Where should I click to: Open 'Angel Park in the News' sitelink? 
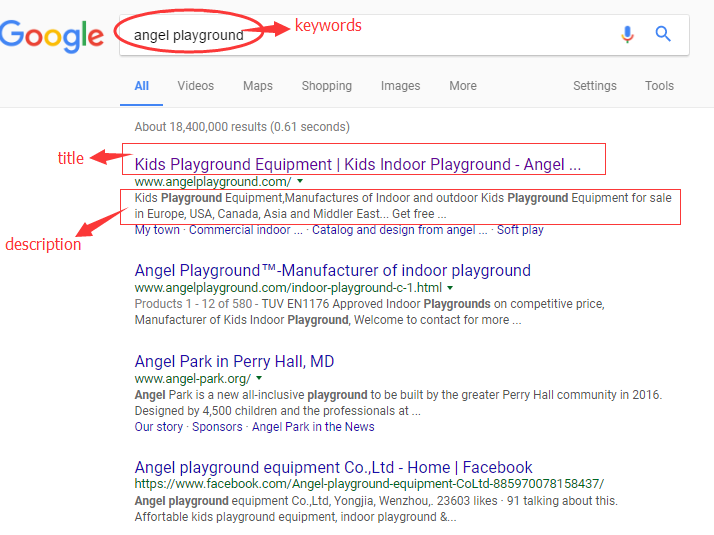pyautogui.click(x=313, y=427)
